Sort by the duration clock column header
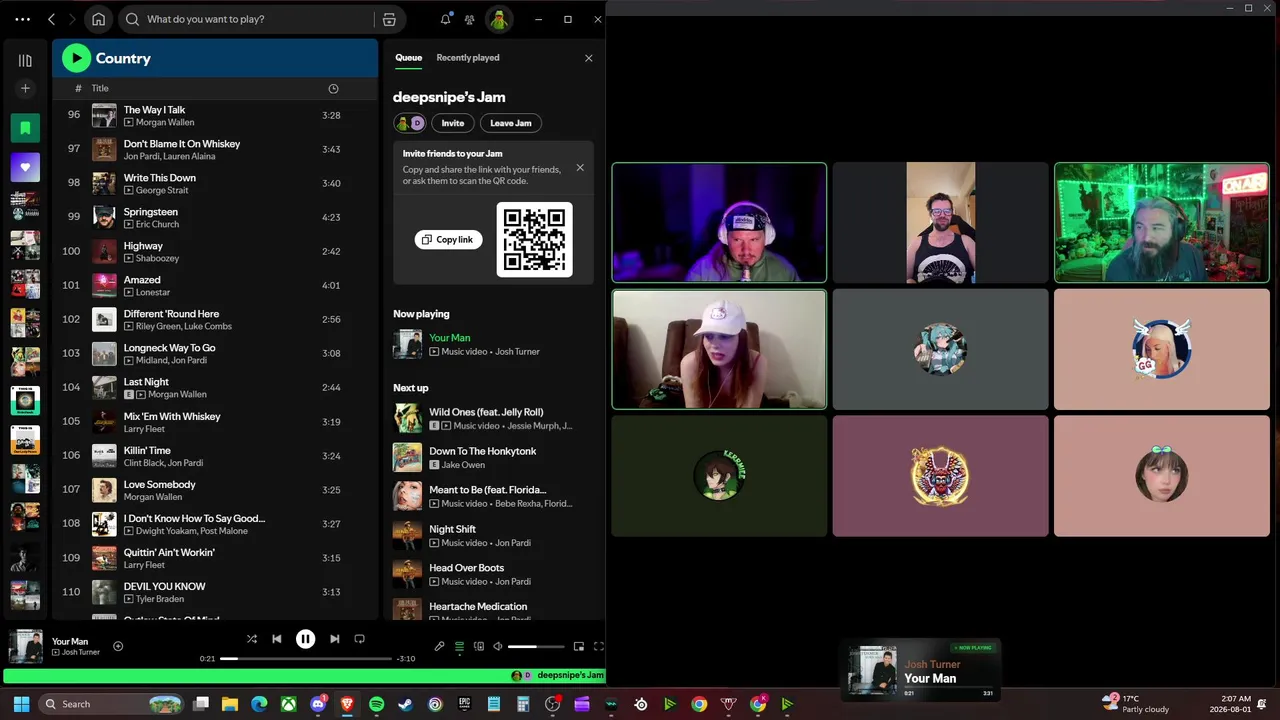Image resolution: width=1280 pixels, height=720 pixels. click(x=333, y=88)
